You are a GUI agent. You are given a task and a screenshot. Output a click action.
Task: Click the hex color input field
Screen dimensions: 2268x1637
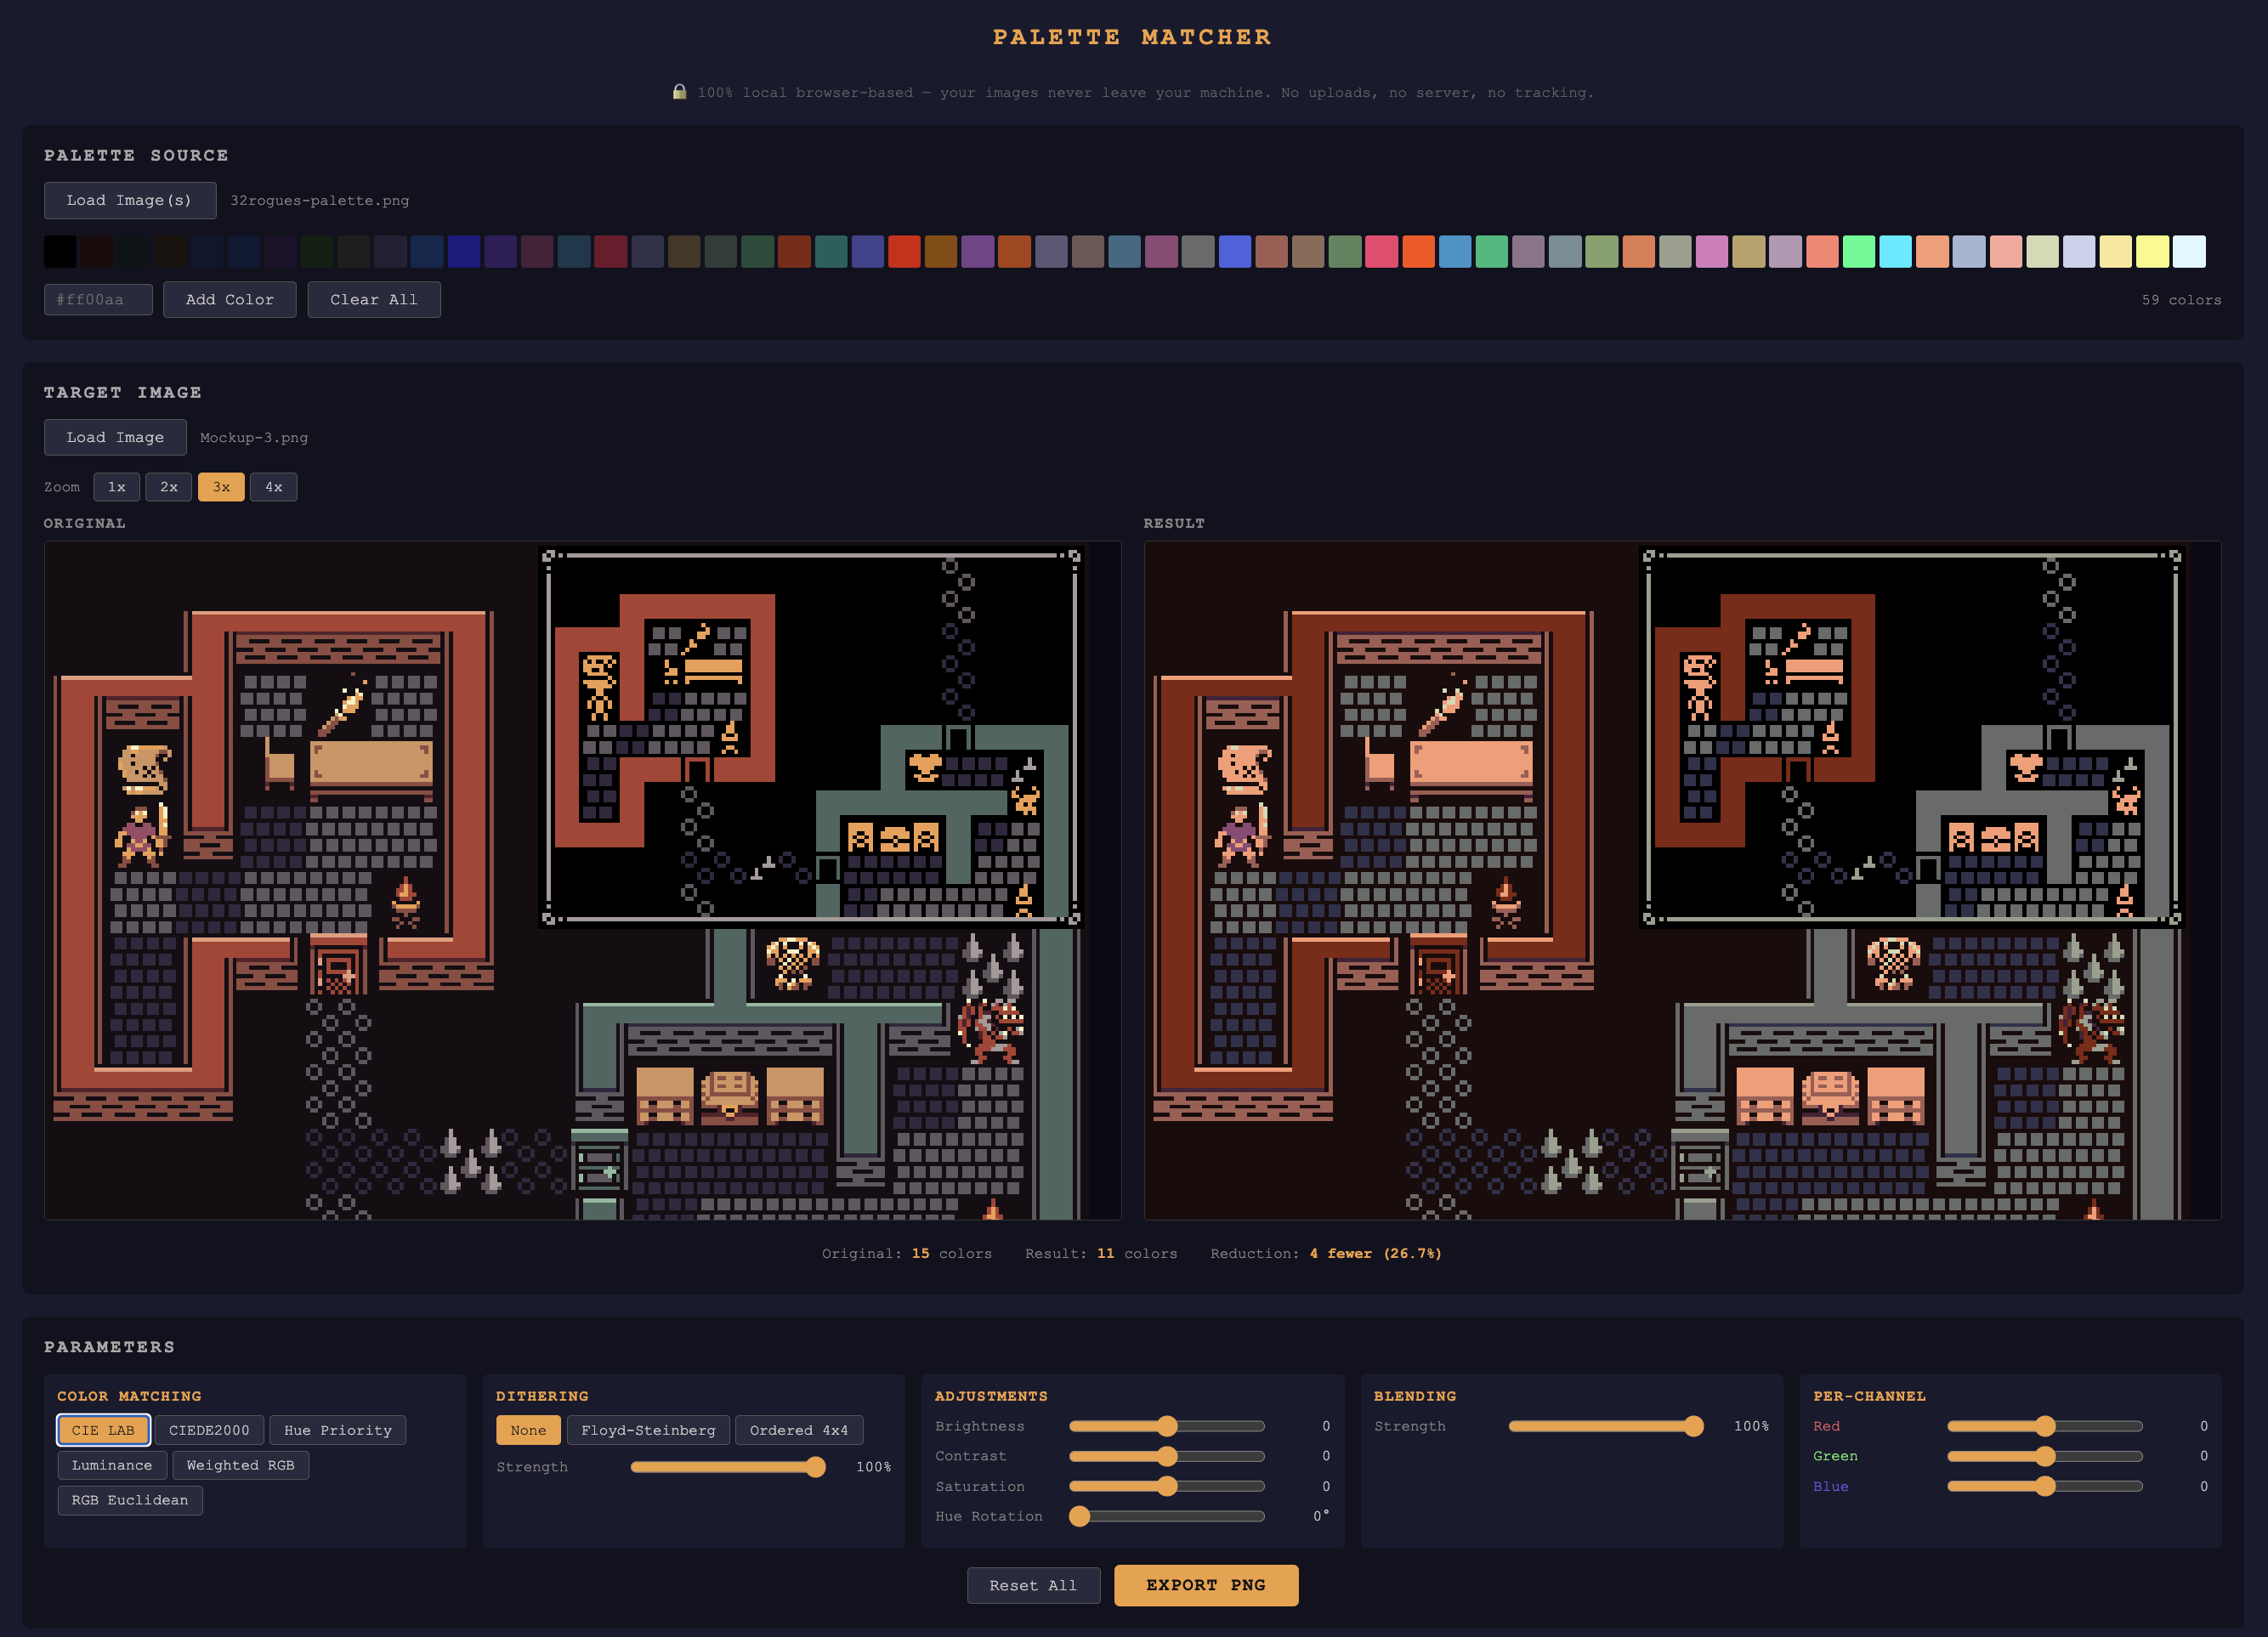point(98,299)
